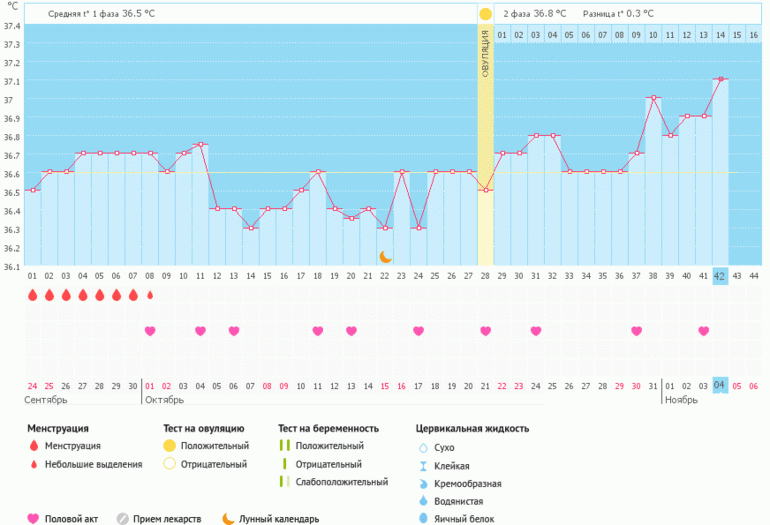Click the yellow Положительный ovulation test legend circle

pos(169,446)
